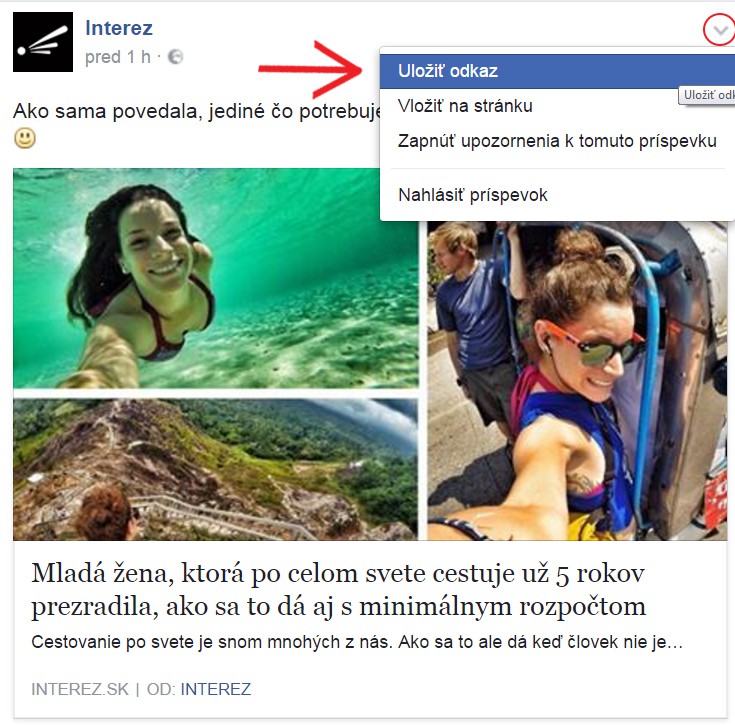Click the Interez page profile logo
Image resolution: width=735 pixels, height=725 pixels.
point(43,42)
